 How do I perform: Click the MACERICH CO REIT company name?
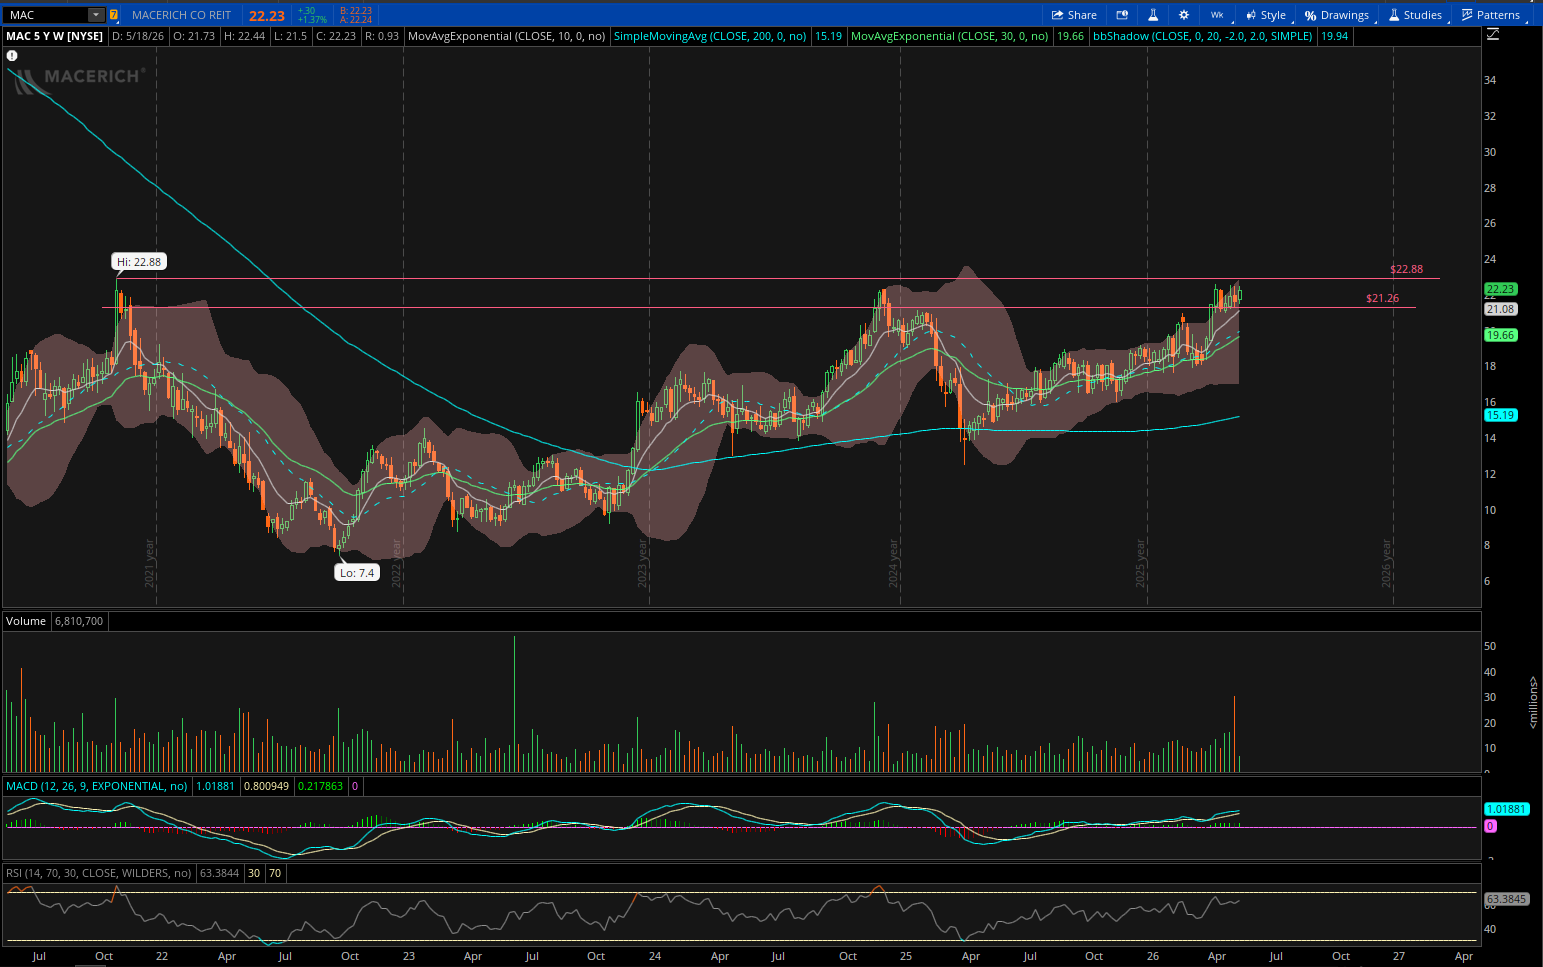181,15
